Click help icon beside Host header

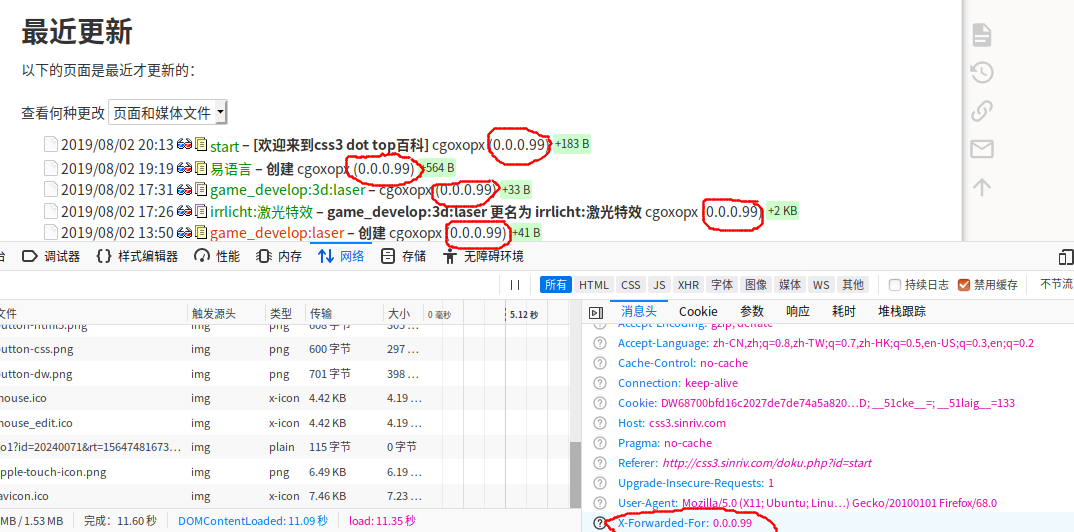click(x=600, y=423)
